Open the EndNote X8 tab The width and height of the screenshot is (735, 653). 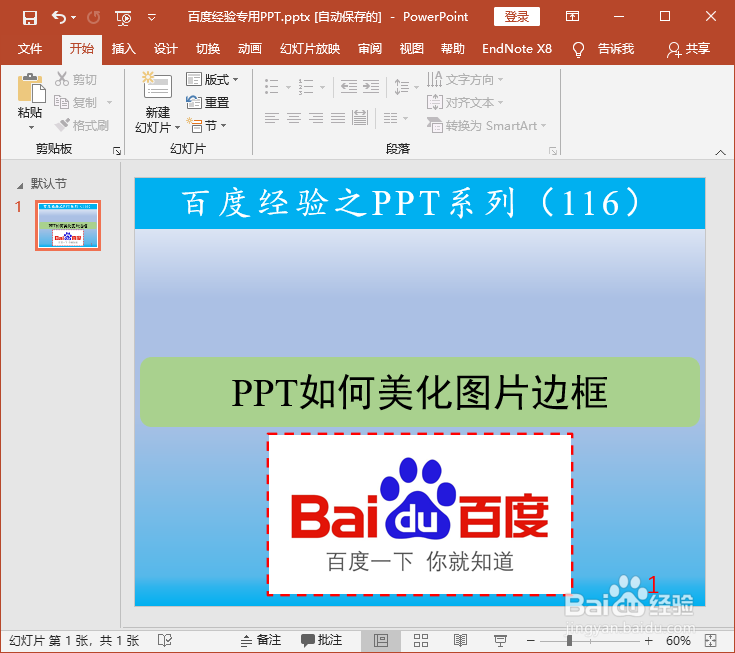[x=517, y=49]
